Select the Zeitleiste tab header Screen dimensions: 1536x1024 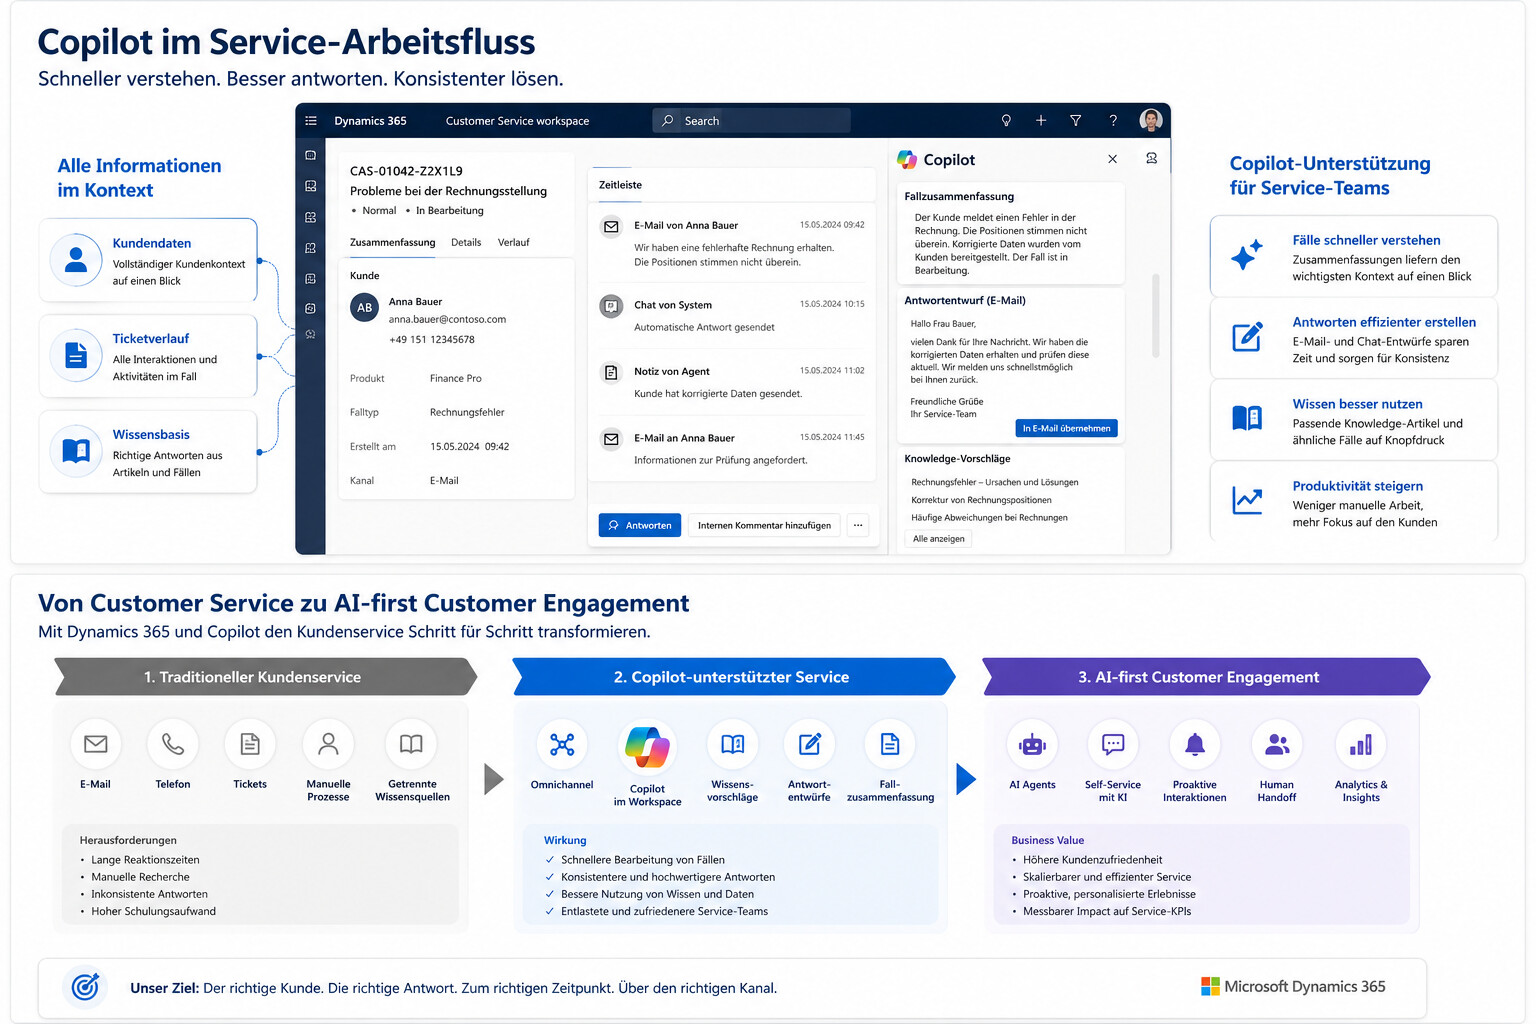[620, 185]
